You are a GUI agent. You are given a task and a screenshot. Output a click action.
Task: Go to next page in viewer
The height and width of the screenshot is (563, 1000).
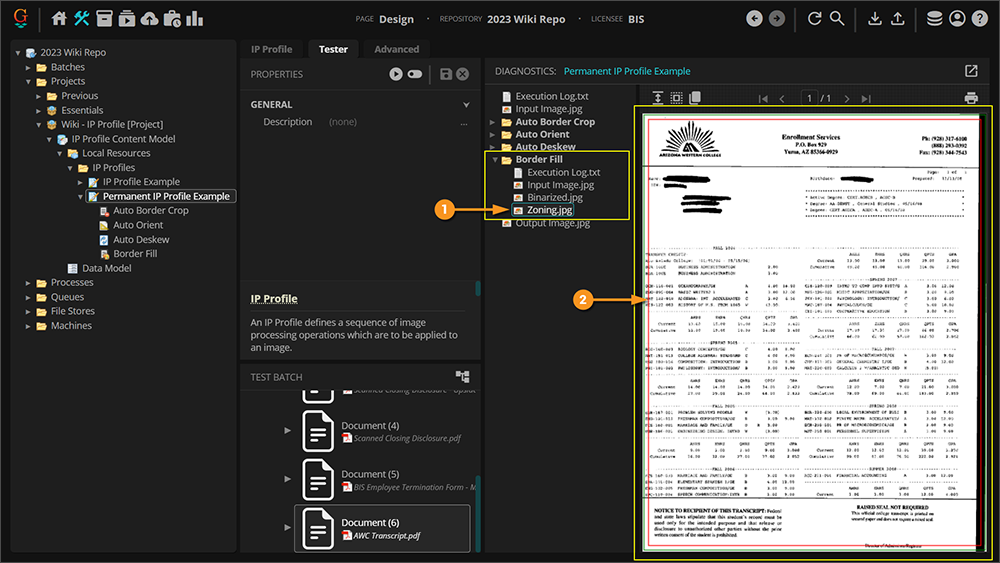click(847, 99)
